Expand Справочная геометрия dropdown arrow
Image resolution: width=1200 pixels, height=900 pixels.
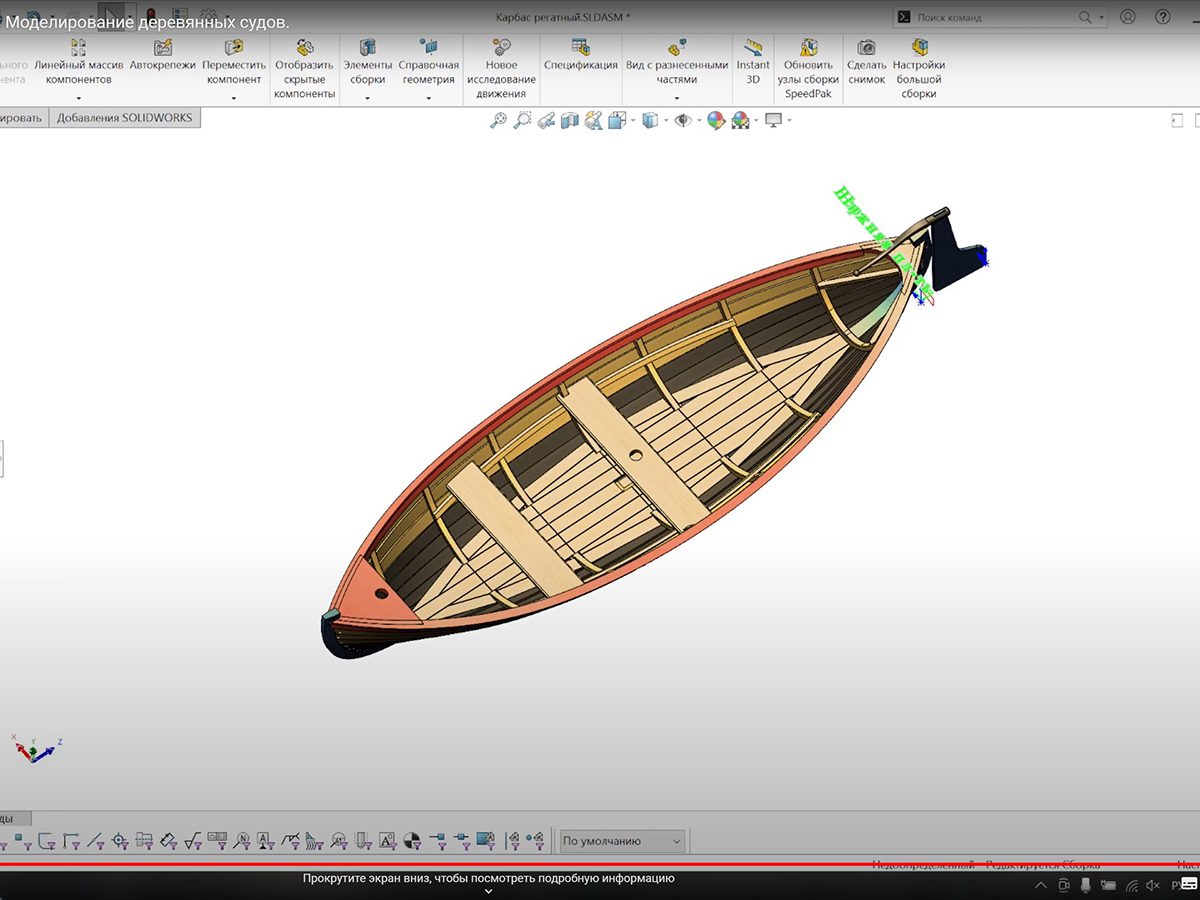[x=428, y=98]
